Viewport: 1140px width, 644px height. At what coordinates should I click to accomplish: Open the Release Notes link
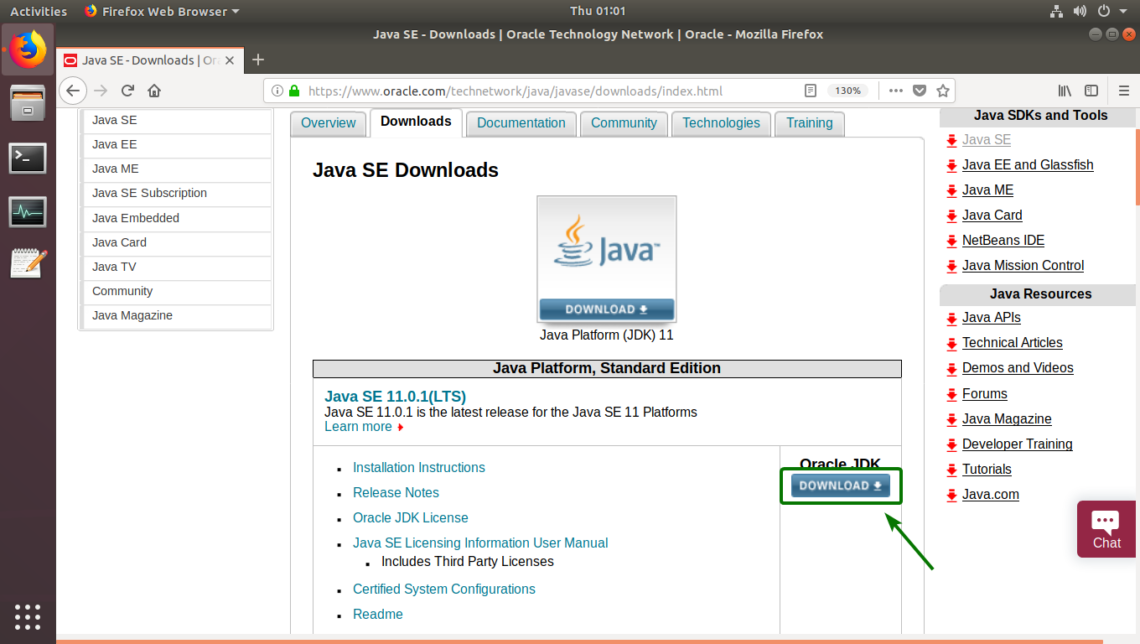coord(396,493)
